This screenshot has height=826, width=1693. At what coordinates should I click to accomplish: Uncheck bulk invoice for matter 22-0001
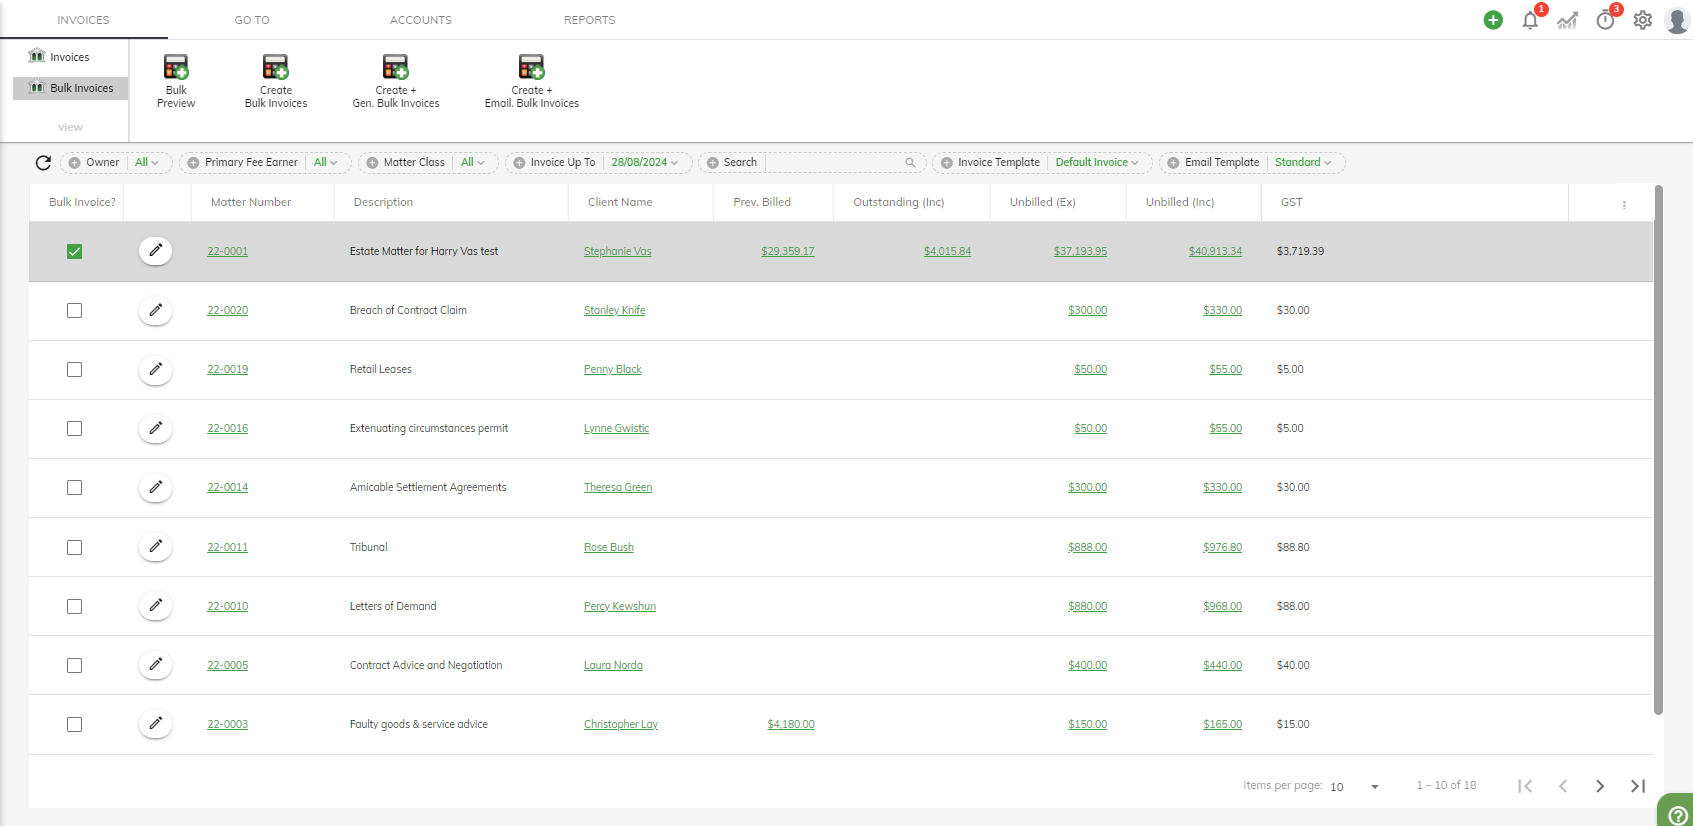[x=74, y=251]
